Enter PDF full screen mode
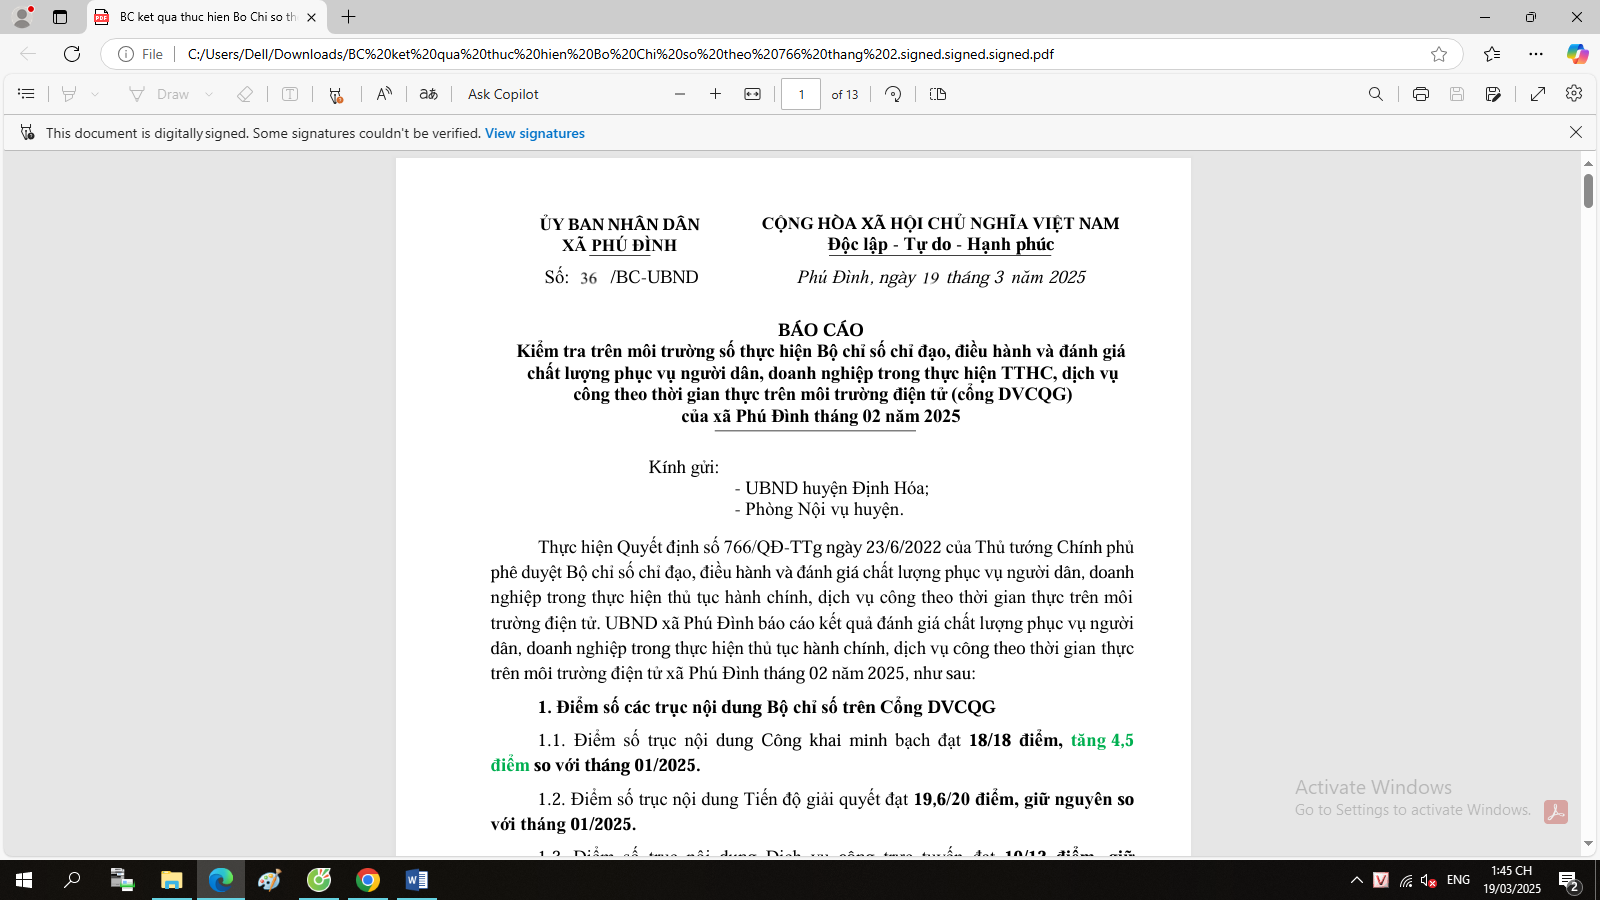 [1538, 94]
